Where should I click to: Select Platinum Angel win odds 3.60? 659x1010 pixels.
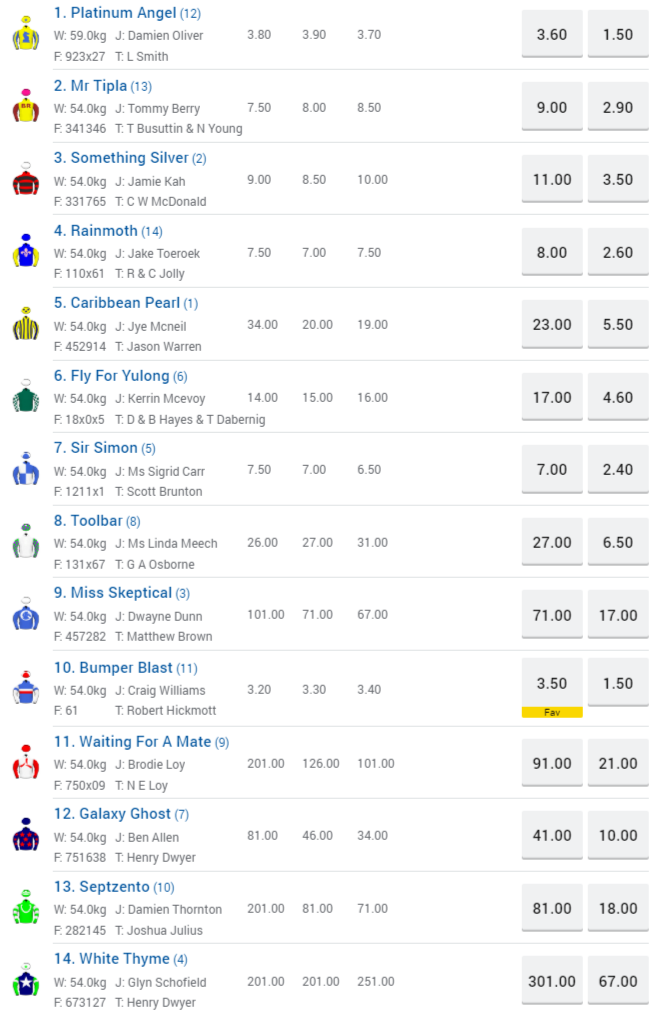pyautogui.click(x=552, y=35)
